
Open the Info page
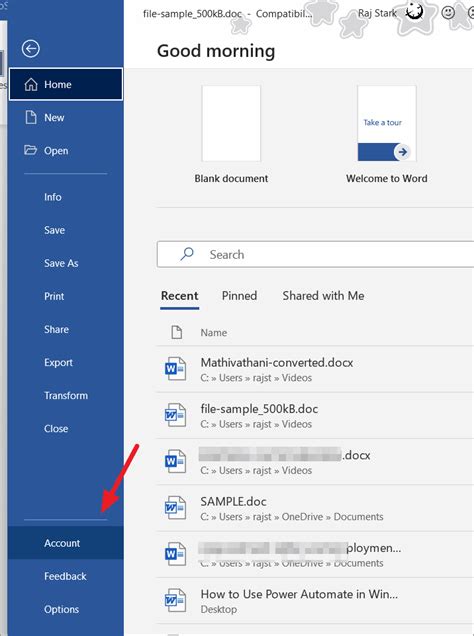coord(65,197)
